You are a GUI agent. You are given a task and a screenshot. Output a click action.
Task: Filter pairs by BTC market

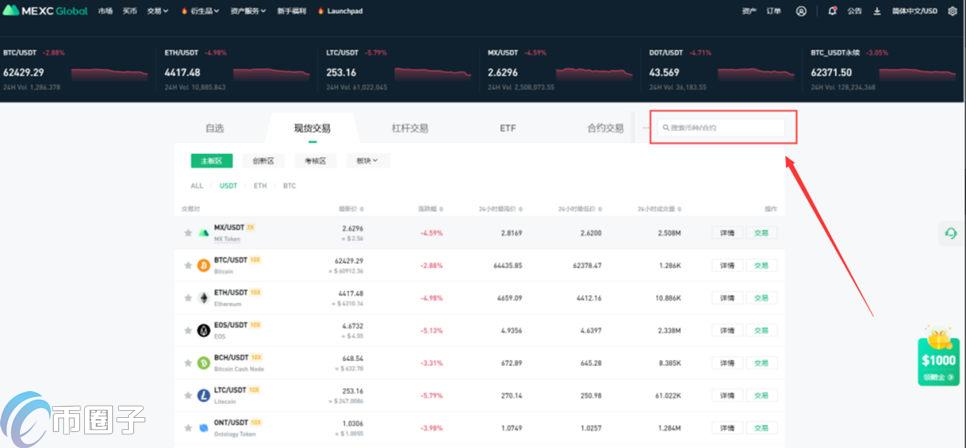point(289,185)
